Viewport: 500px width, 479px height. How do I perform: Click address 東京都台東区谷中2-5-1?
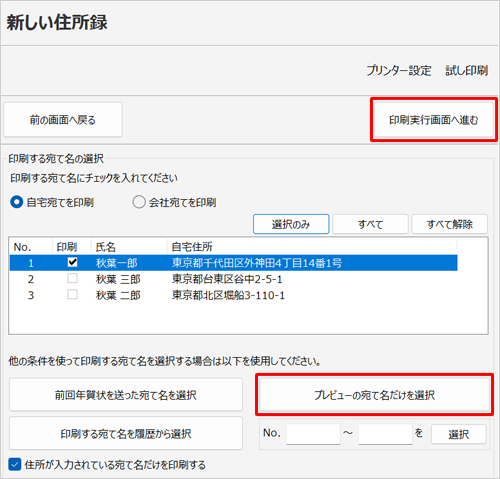227,279
